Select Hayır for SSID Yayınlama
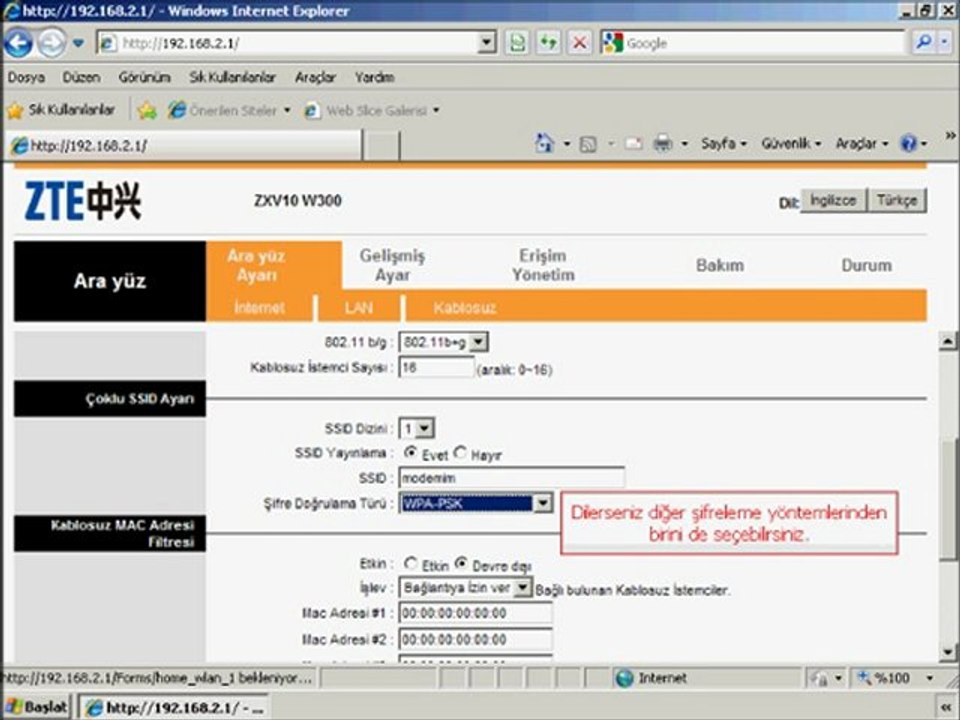960x720 pixels. click(x=460, y=453)
